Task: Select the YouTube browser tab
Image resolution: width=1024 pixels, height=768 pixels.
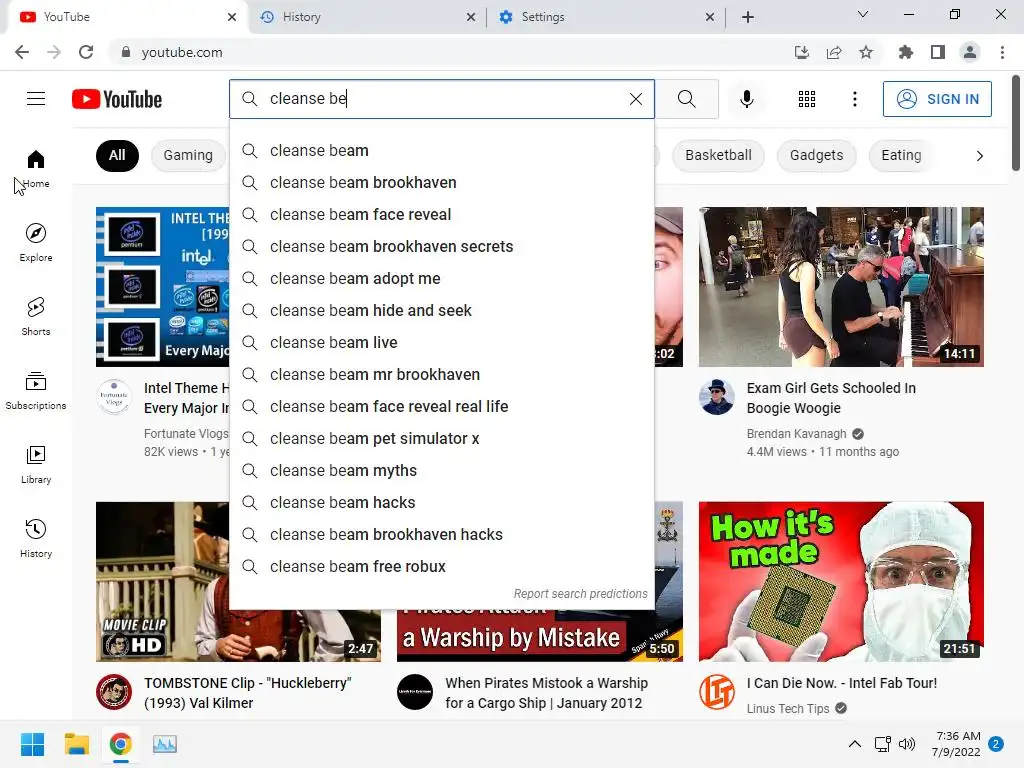Action: pos(128,17)
